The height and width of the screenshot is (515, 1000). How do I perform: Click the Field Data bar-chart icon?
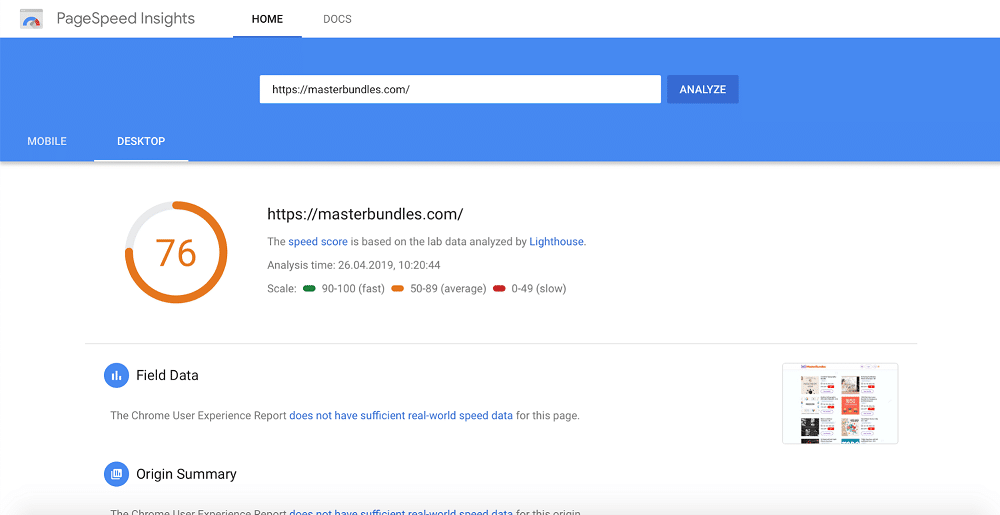click(x=117, y=375)
